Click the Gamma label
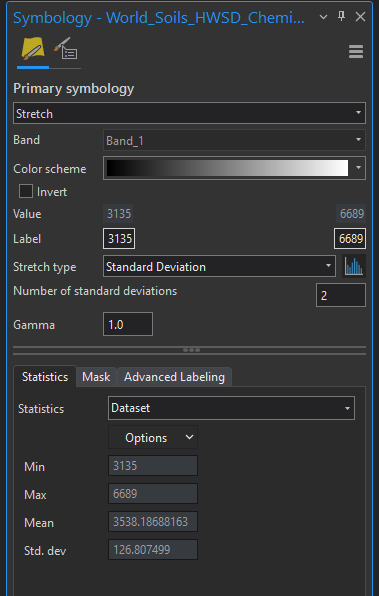The image size is (379, 596). coord(34,325)
